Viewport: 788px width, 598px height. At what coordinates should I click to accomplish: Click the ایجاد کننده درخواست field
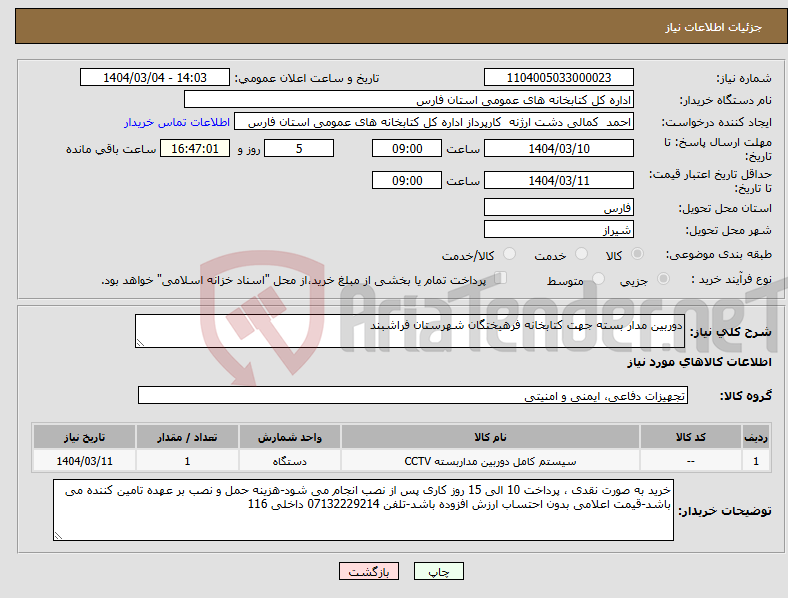[x=434, y=122]
